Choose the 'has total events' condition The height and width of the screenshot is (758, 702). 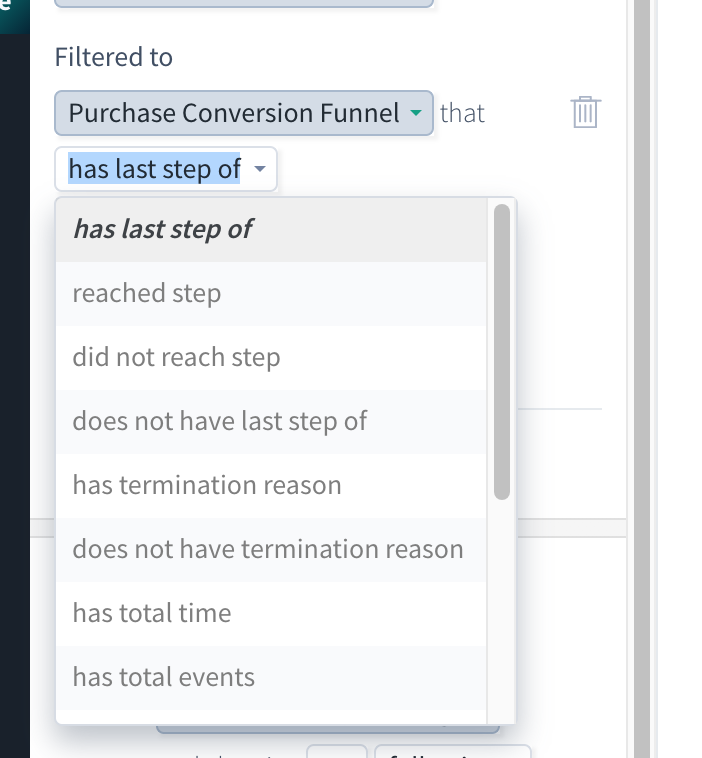pyautogui.click(x=271, y=678)
